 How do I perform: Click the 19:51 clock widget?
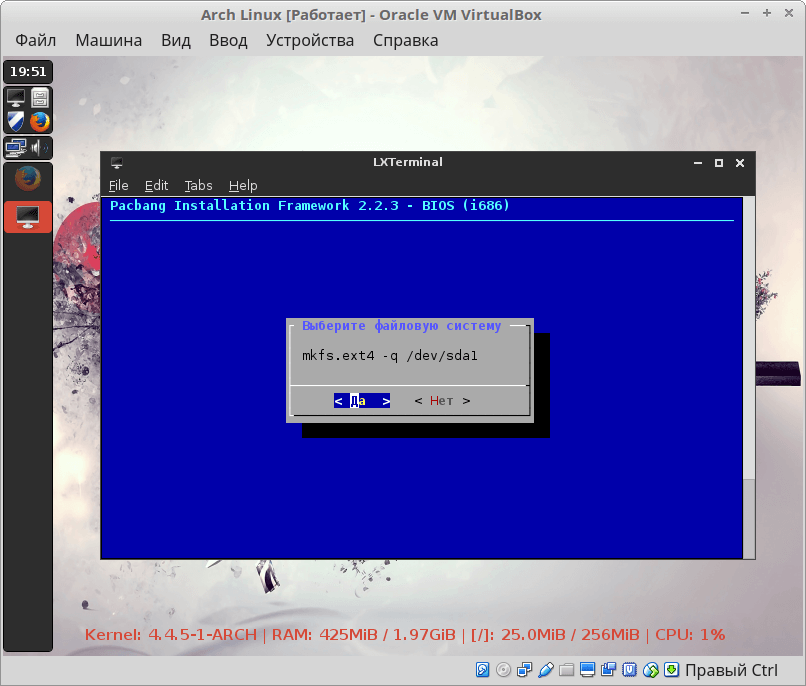click(28, 72)
